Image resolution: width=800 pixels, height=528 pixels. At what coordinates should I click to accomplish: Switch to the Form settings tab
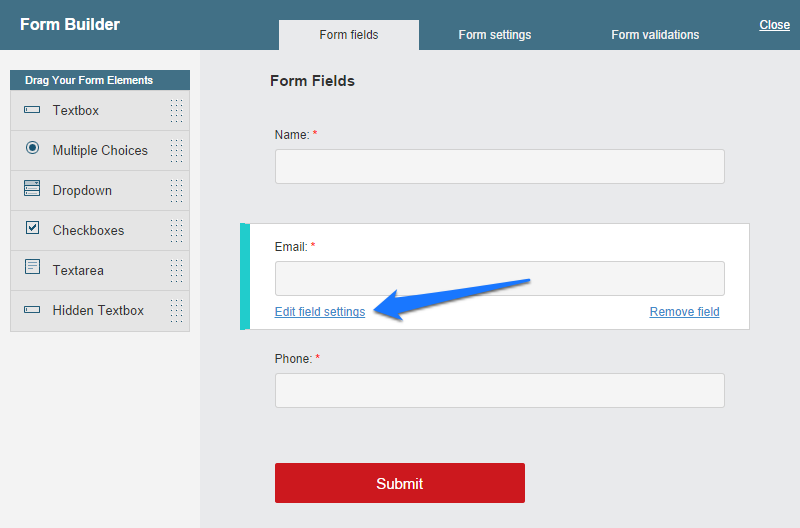[x=495, y=35]
